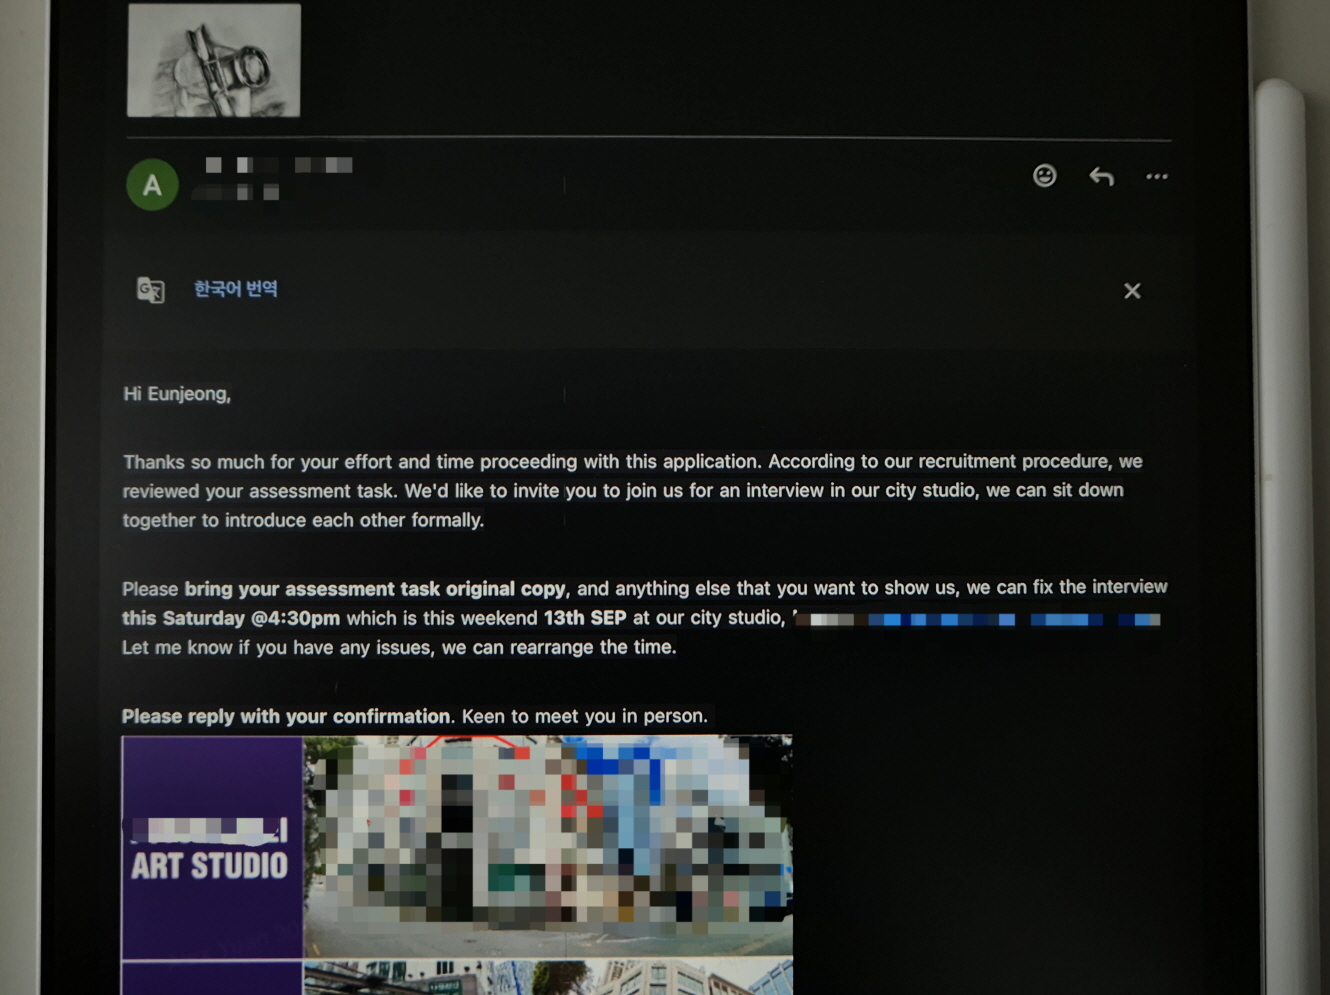This screenshot has height=995, width=1330.
Task: Click bold text 'this Saturday @4:30pm'
Action: pos(231,619)
